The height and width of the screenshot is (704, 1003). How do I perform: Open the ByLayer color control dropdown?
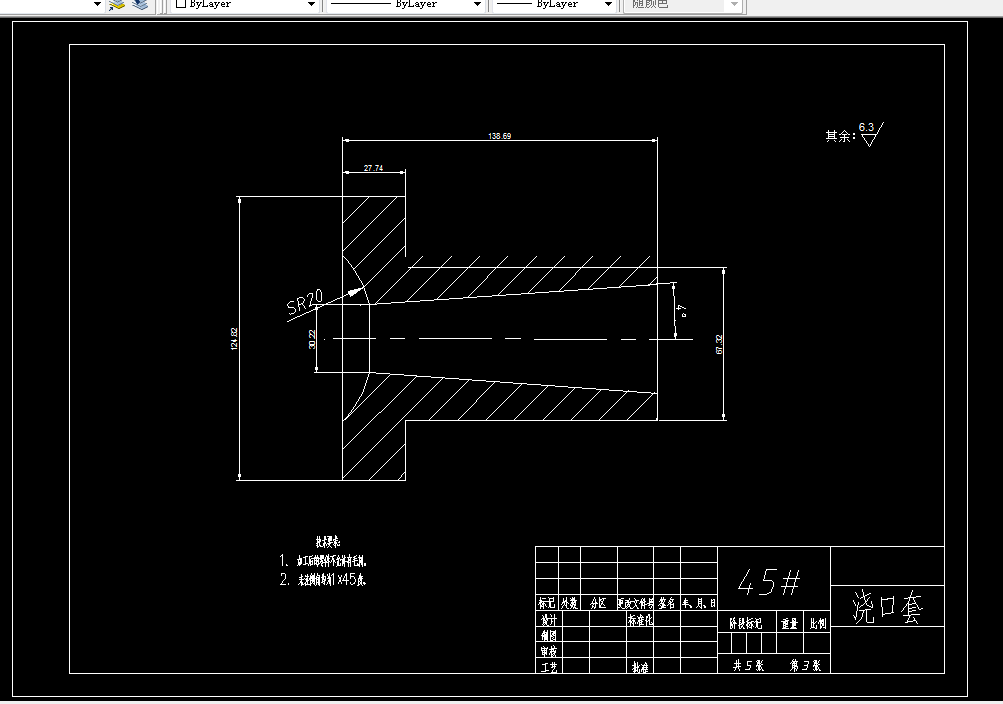[x=312, y=4]
